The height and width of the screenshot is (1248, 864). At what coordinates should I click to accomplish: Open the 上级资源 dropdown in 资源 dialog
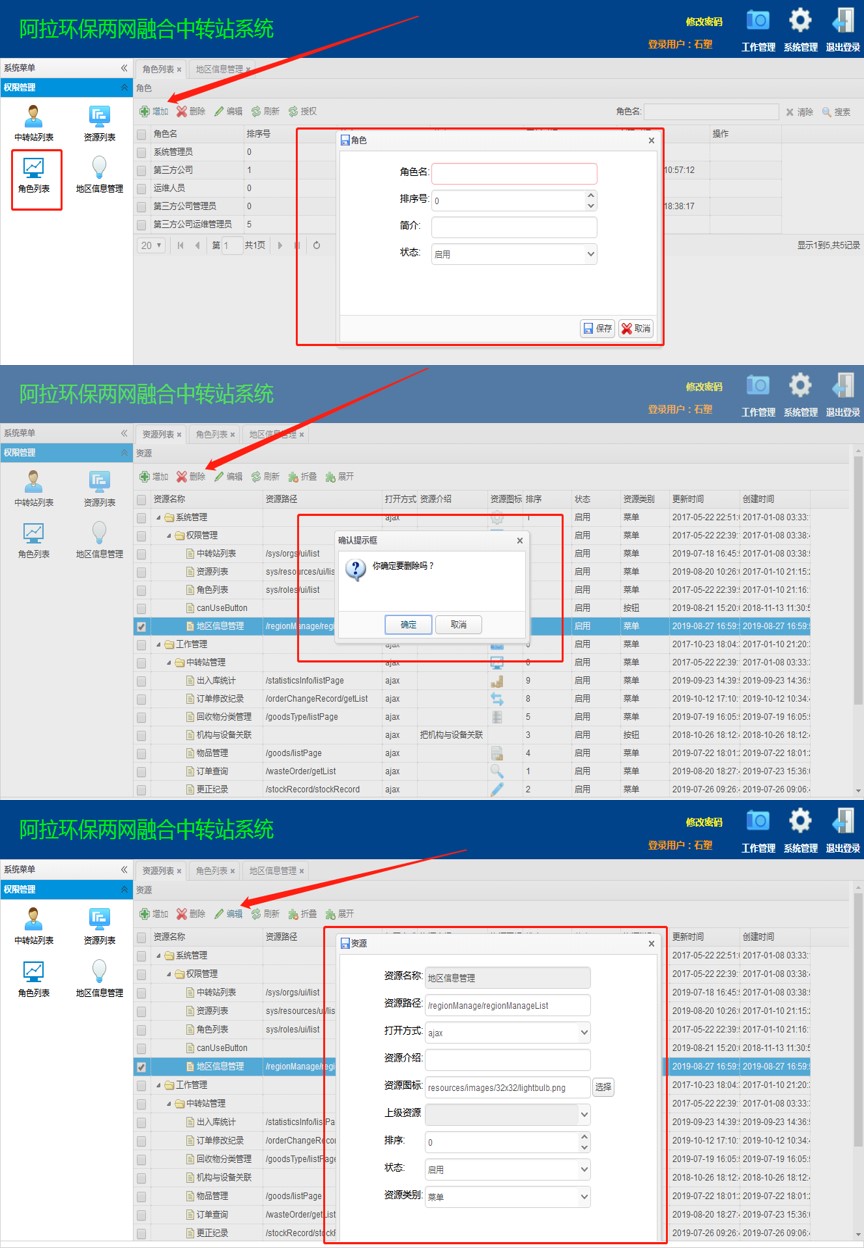583,1114
